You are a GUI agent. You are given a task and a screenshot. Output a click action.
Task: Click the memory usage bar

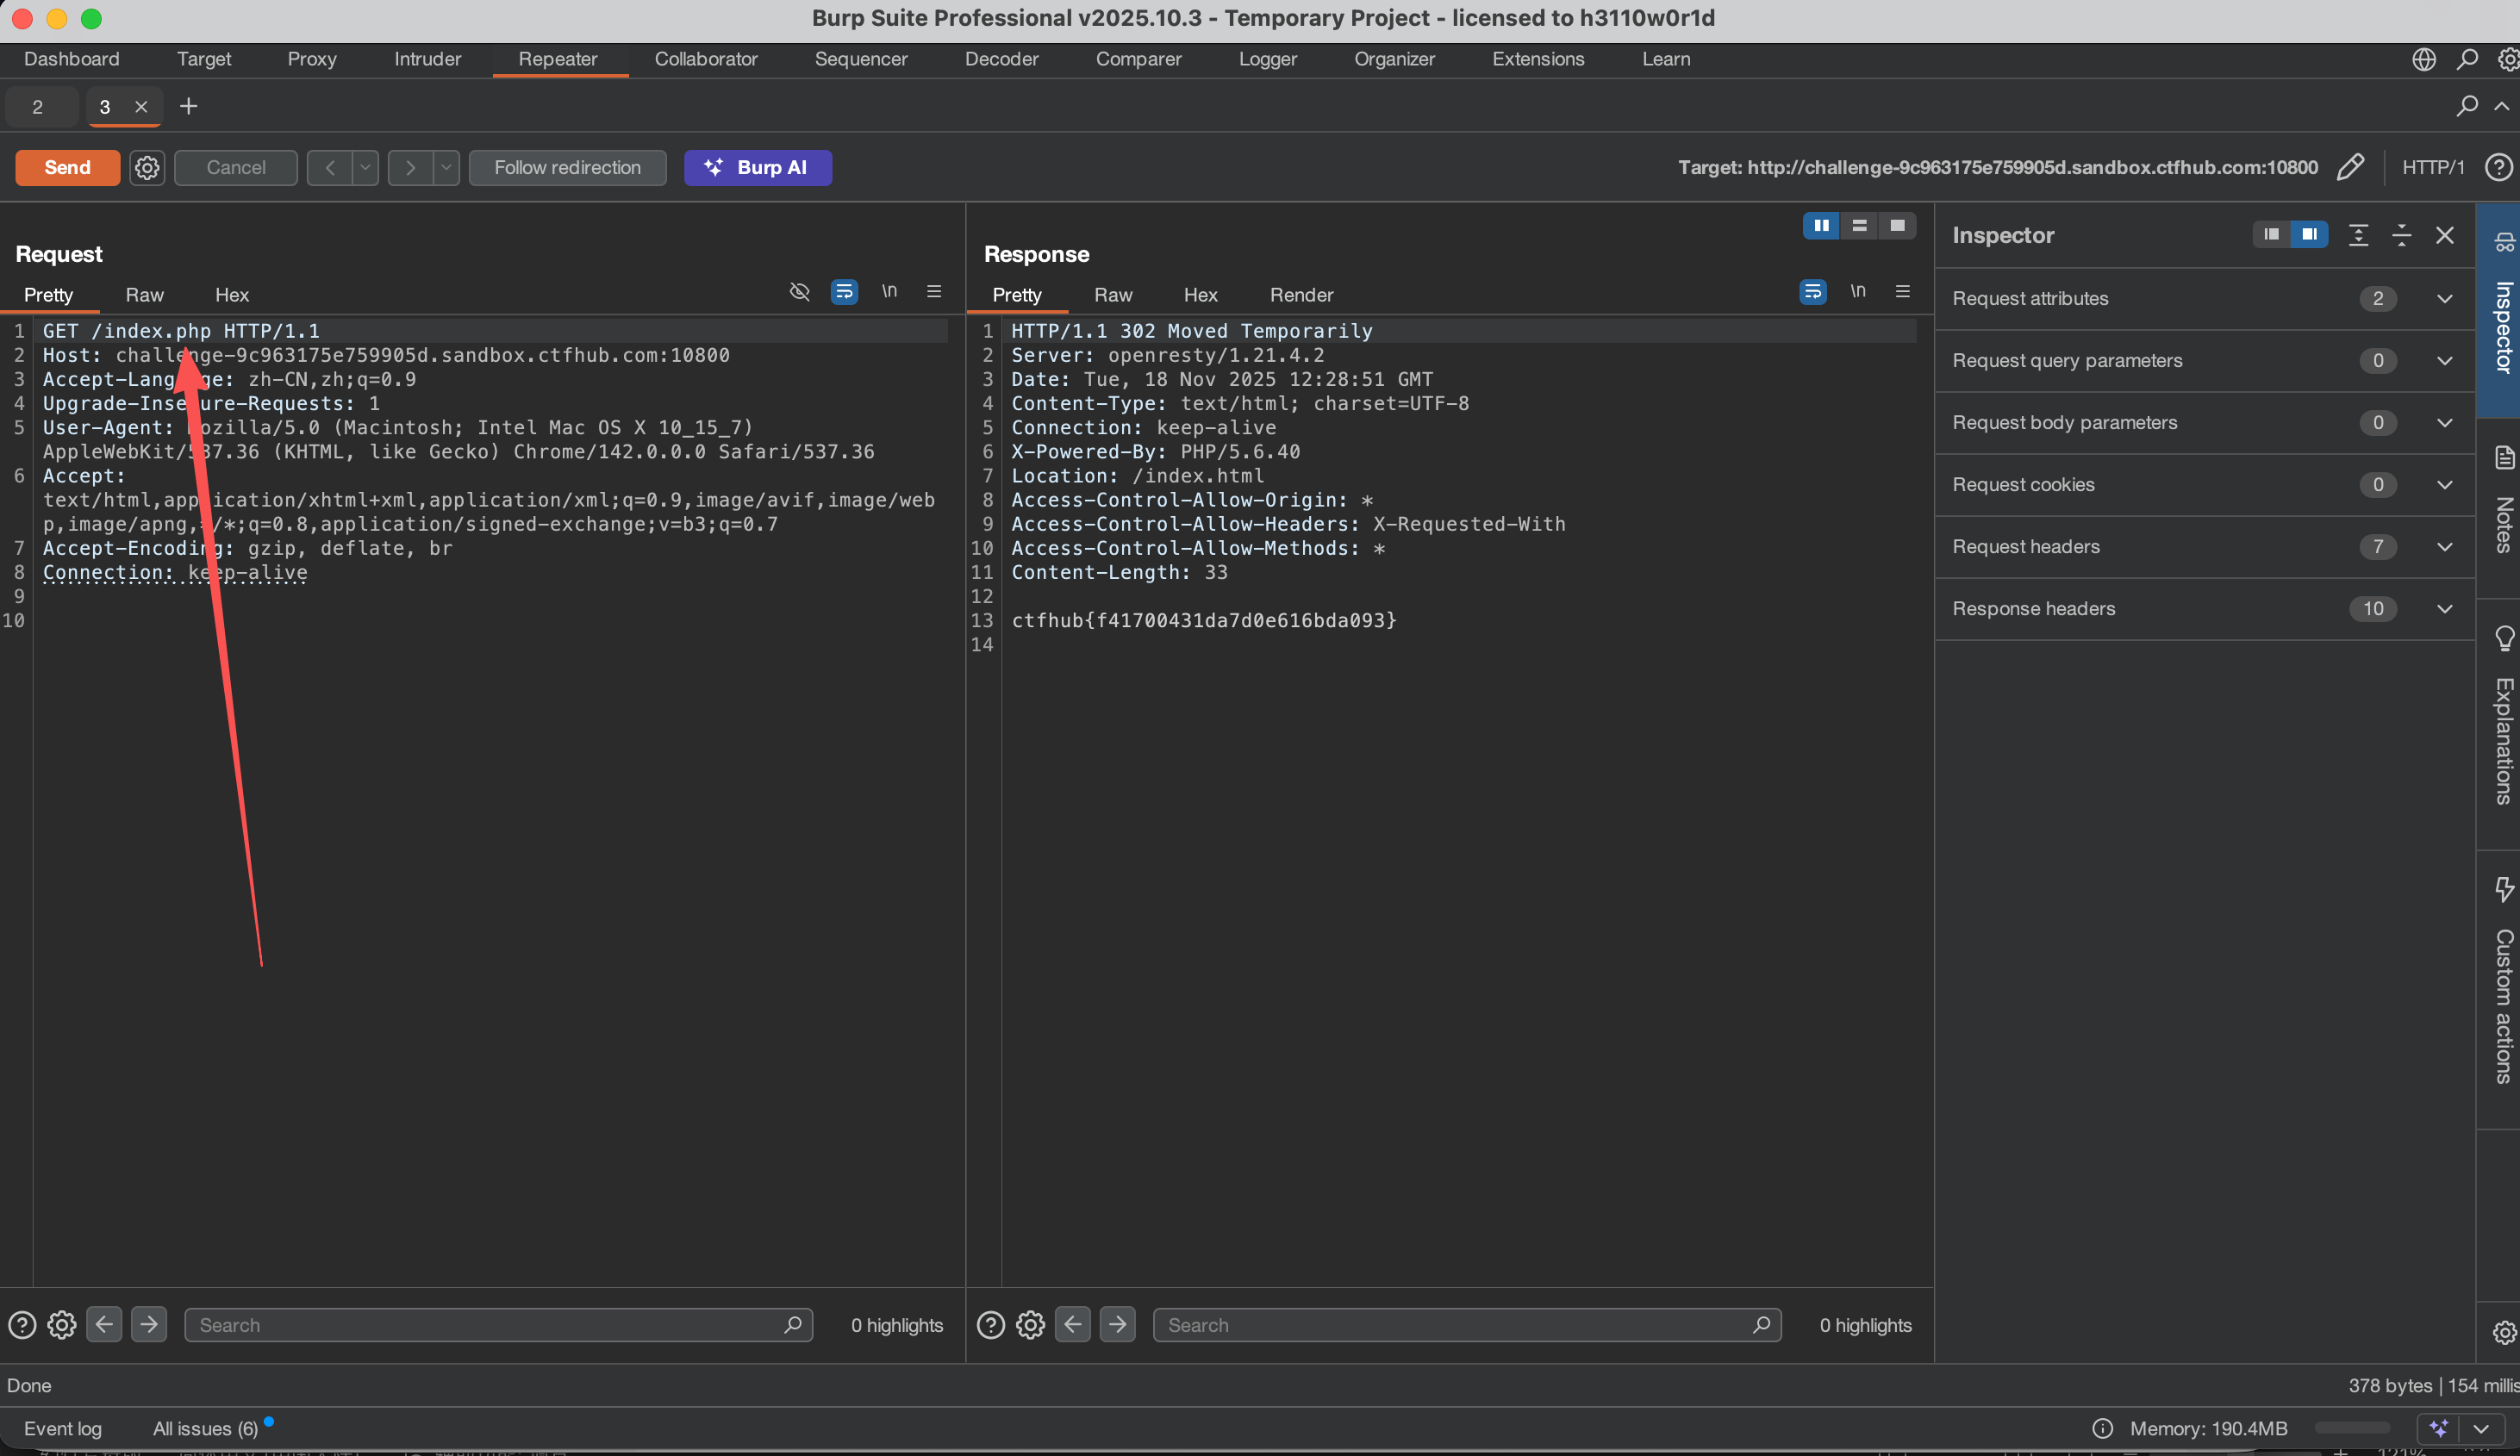tap(2351, 1428)
